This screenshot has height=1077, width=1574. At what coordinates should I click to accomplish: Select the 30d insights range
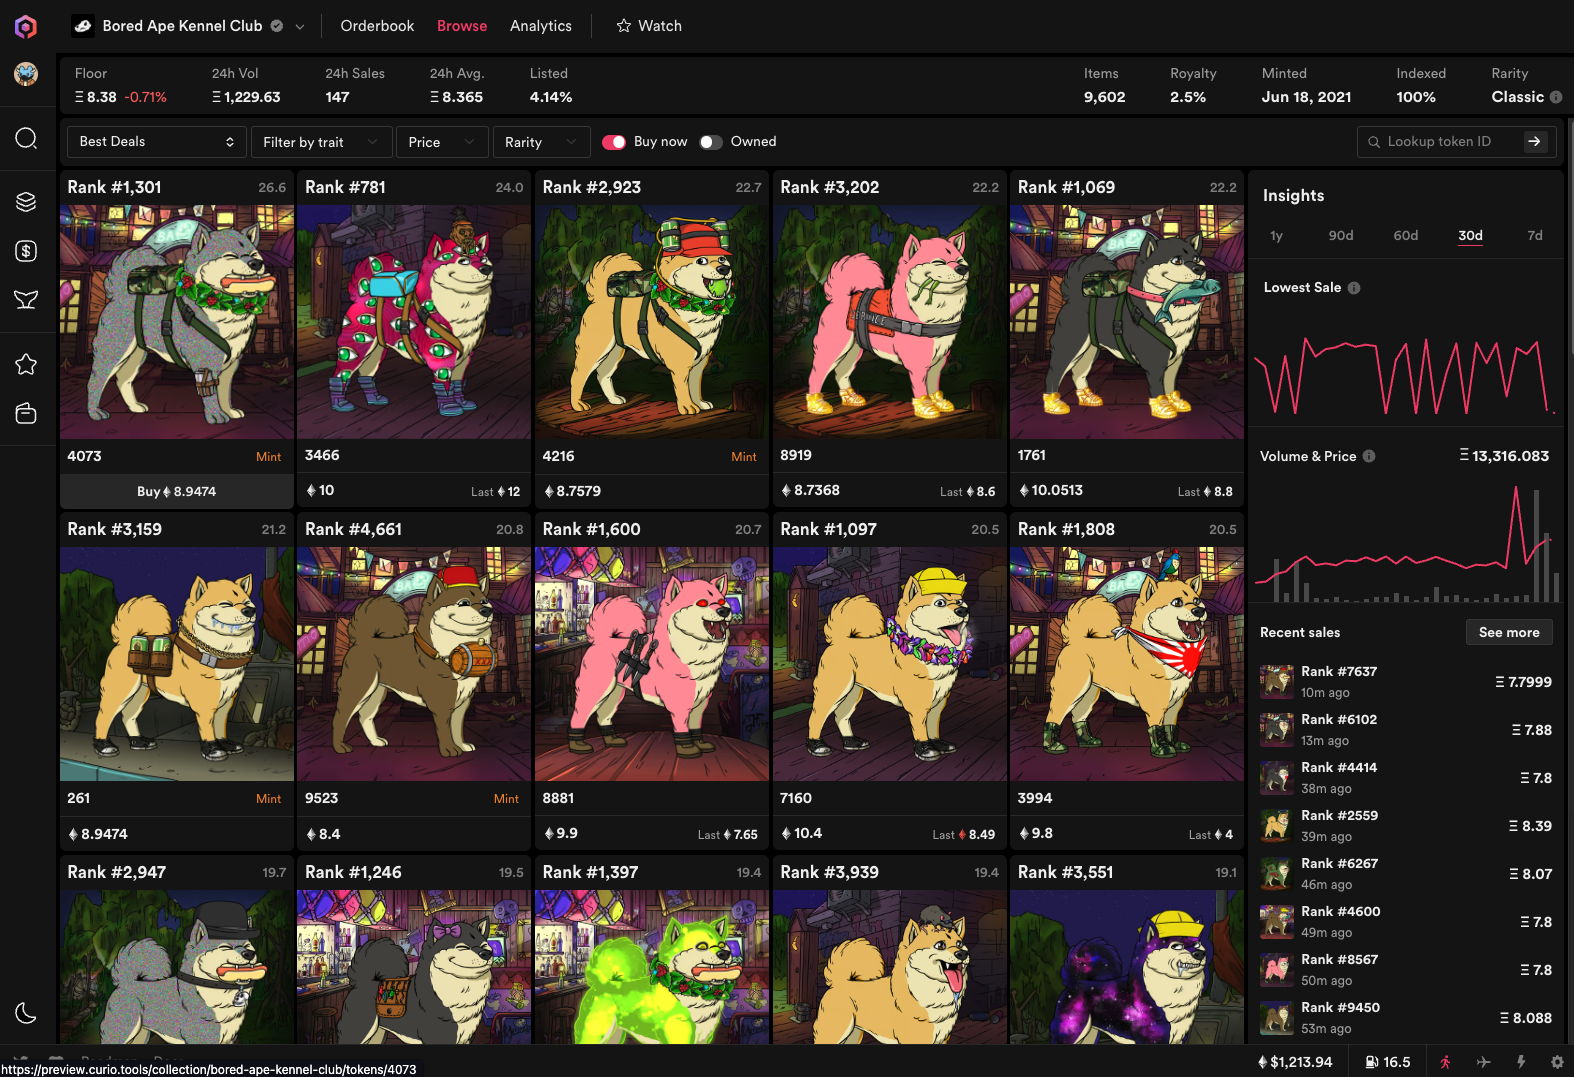tap(1470, 236)
